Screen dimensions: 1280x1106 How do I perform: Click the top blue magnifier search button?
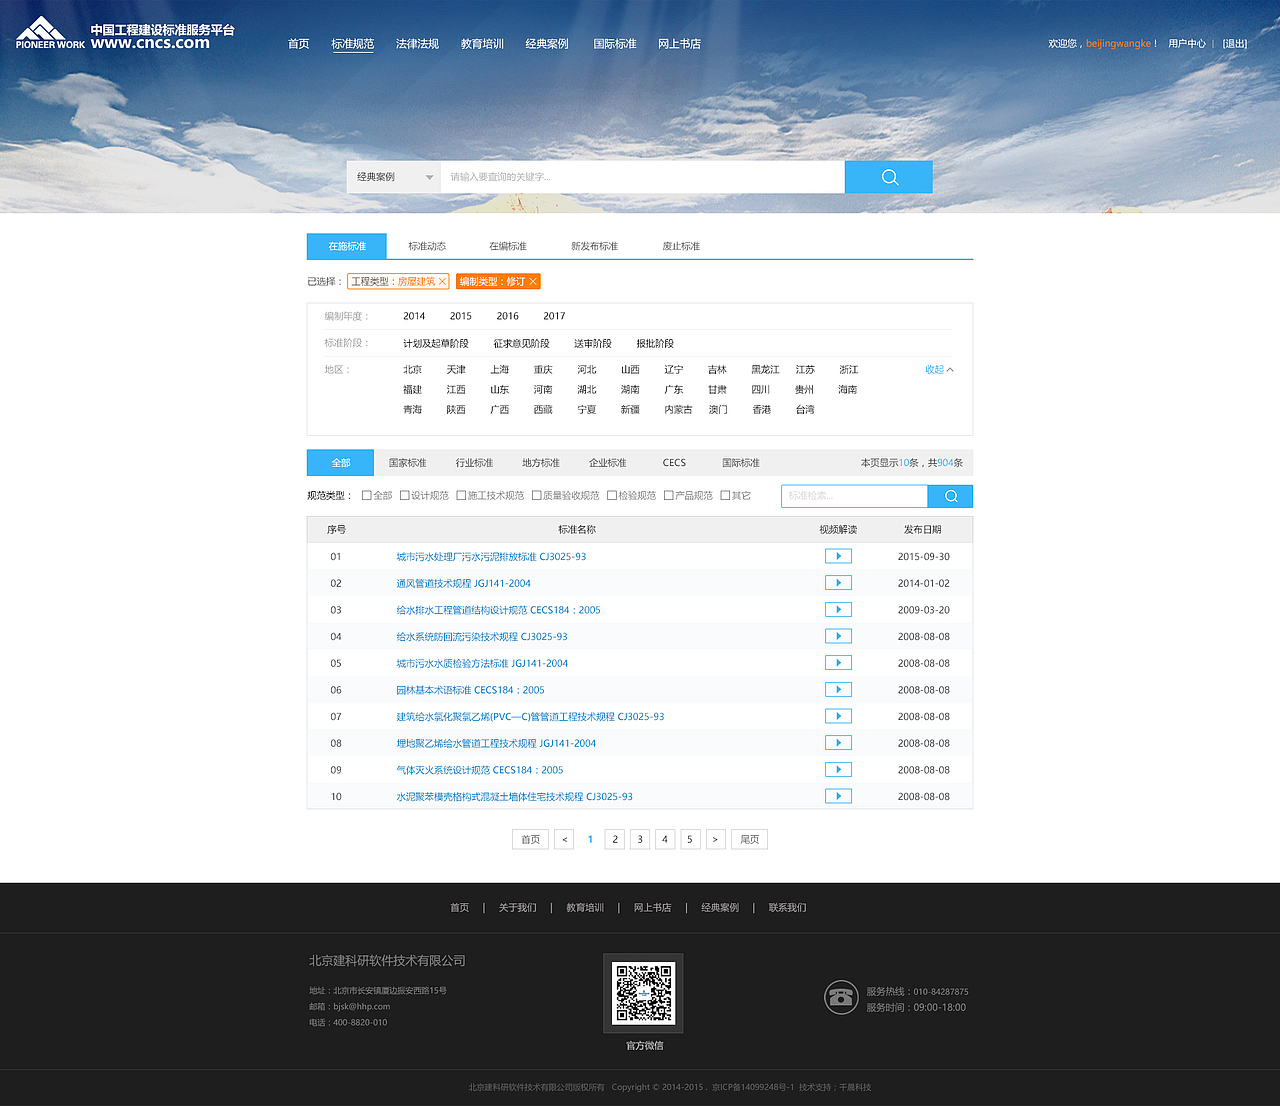coord(889,177)
